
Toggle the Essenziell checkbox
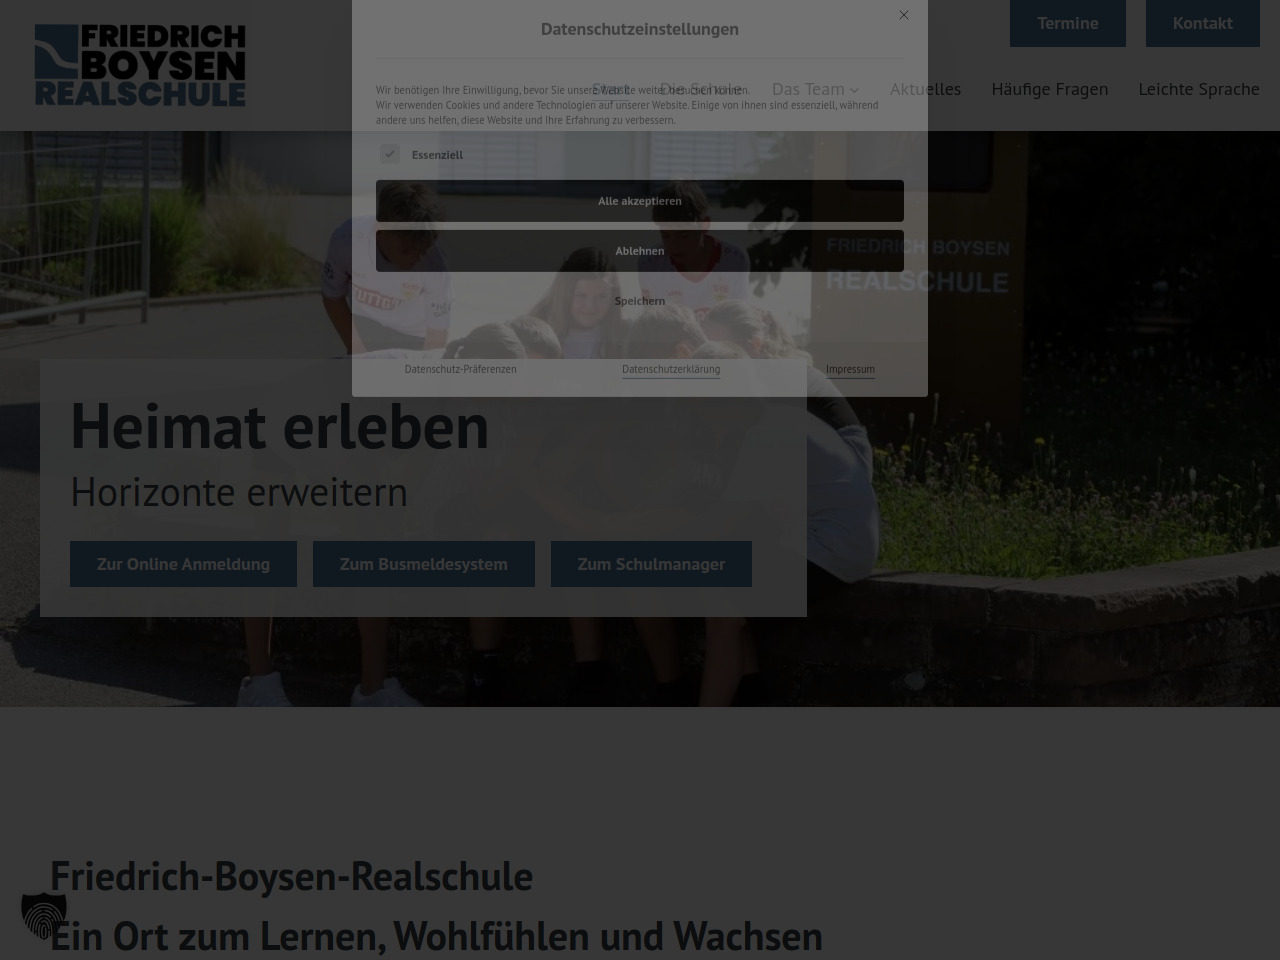[390, 154]
